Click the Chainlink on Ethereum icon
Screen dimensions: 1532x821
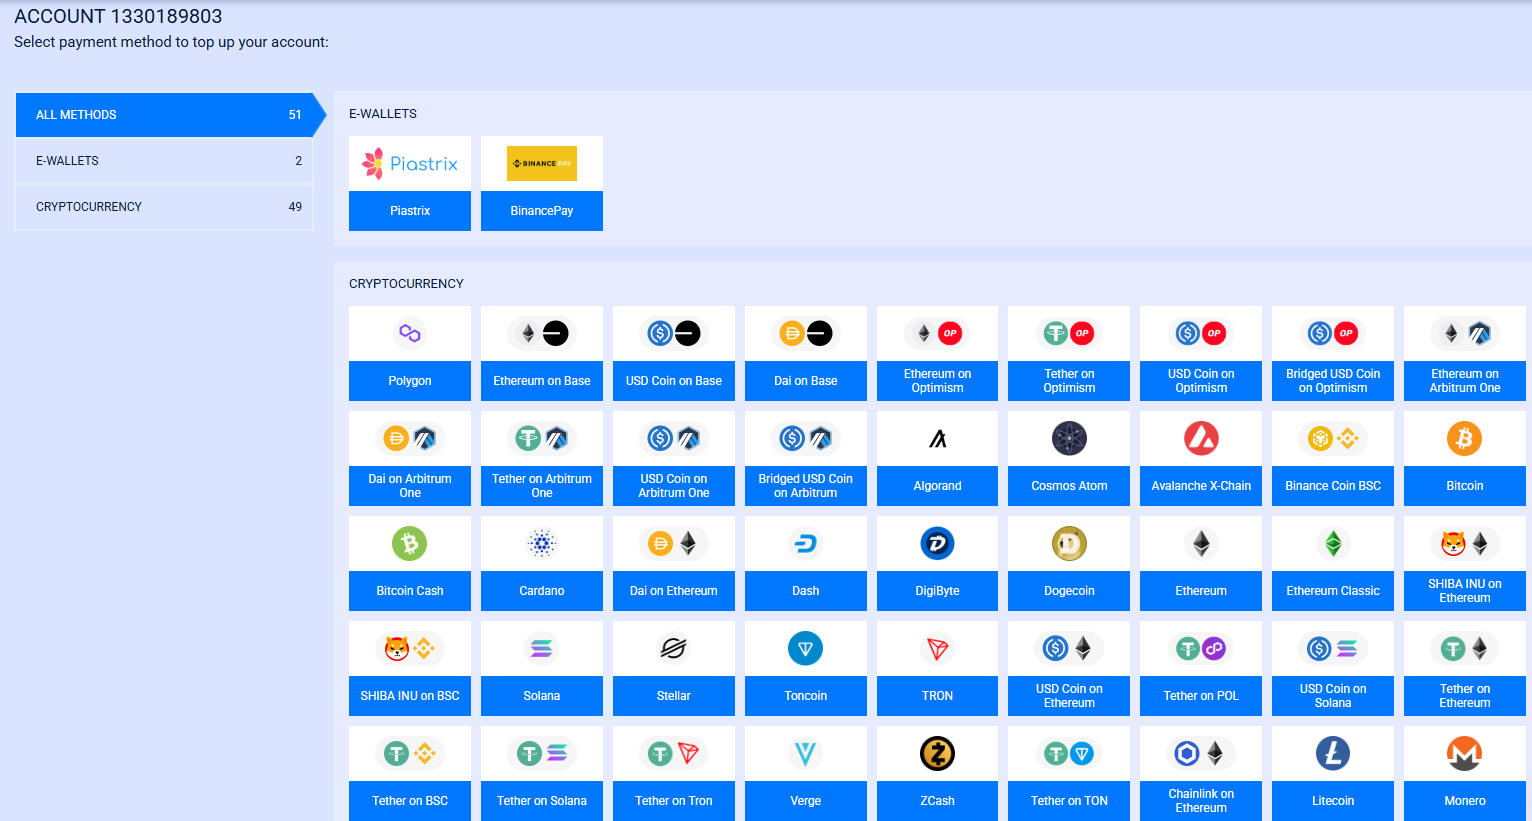[x=1201, y=753]
